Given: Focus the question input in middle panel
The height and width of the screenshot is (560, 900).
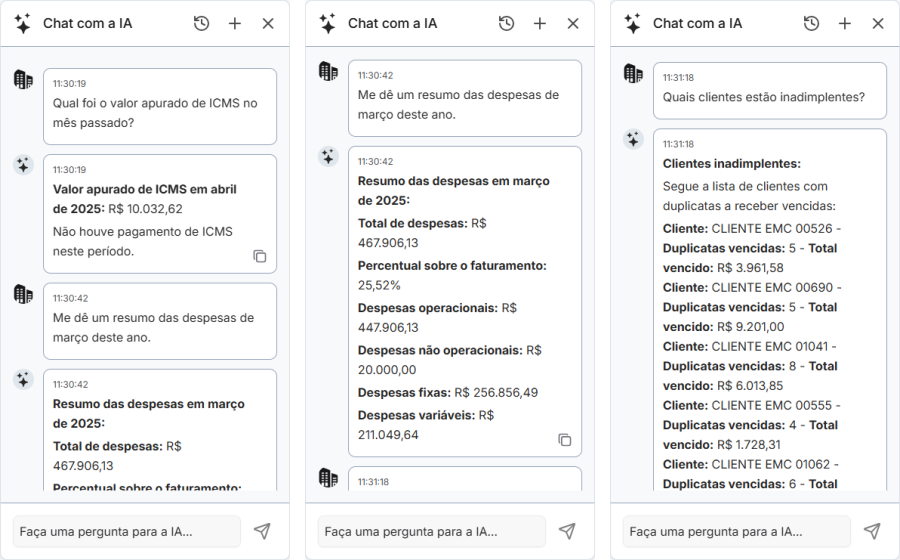Looking at the screenshot, I should (x=432, y=531).
